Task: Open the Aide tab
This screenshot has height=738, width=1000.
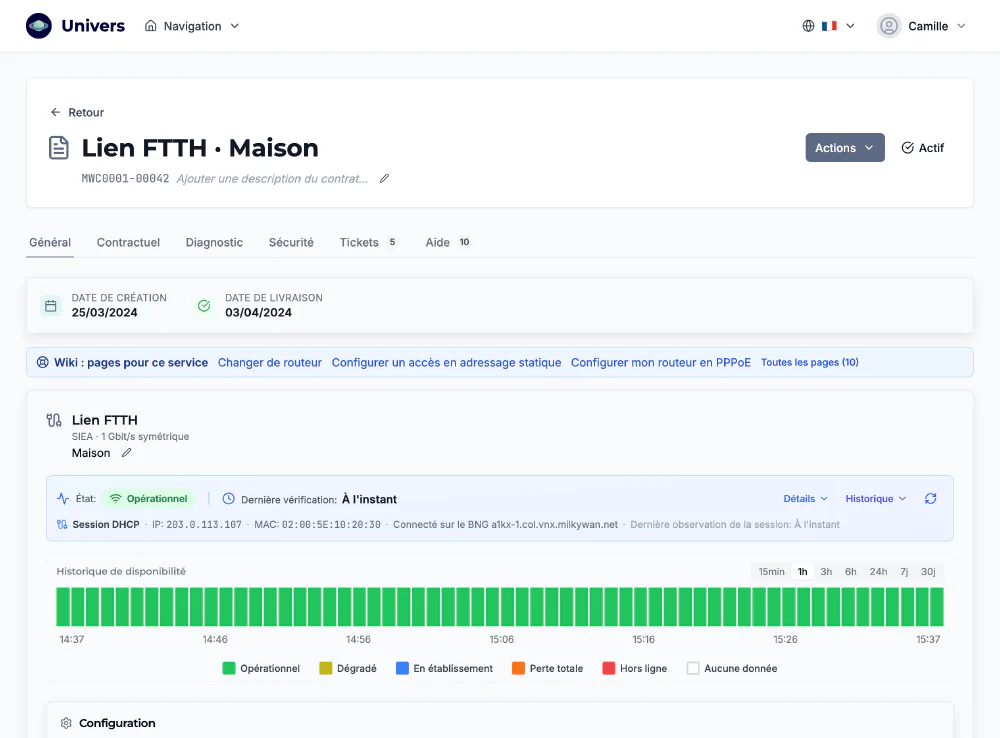Action: 448,242
